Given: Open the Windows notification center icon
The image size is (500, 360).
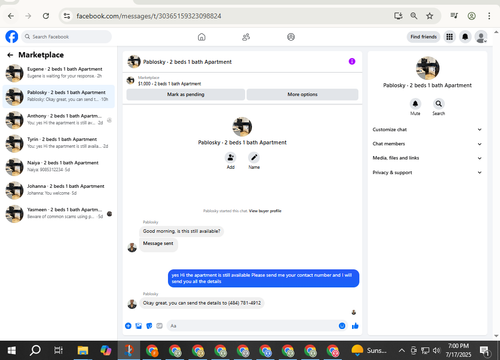Looking at the screenshot, I should [485, 350].
